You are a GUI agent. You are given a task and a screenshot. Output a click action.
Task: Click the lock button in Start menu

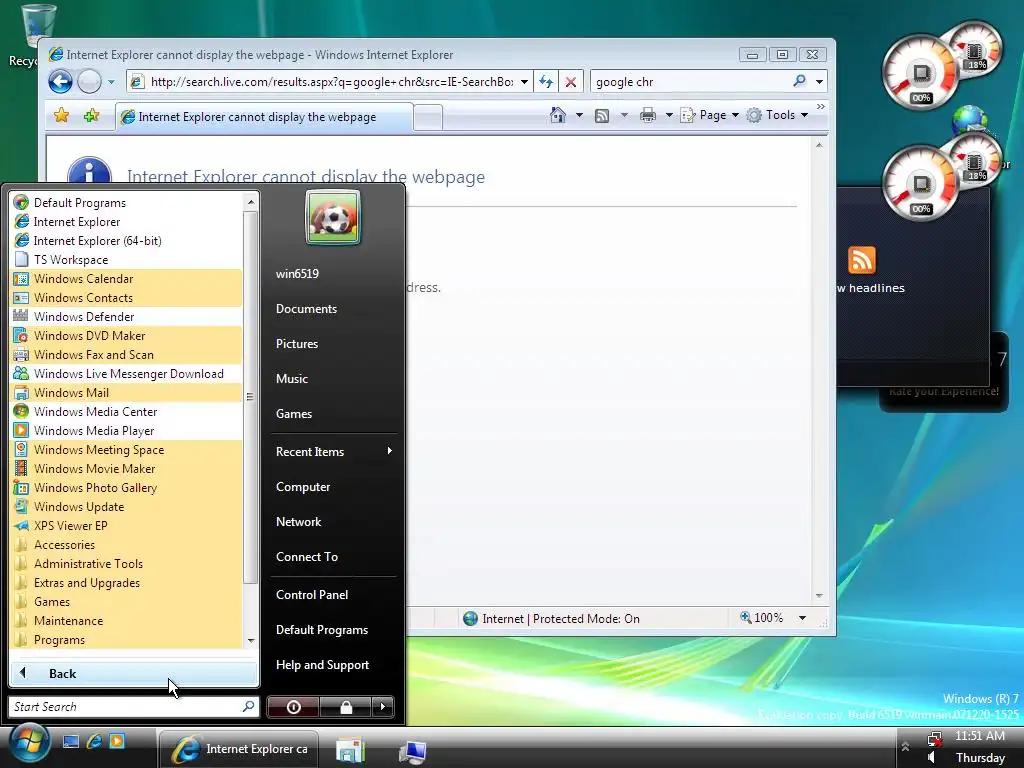coord(345,707)
